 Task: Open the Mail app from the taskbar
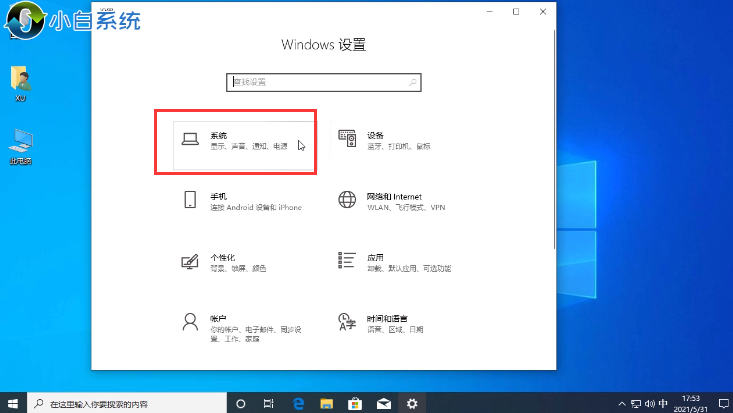click(384, 403)
